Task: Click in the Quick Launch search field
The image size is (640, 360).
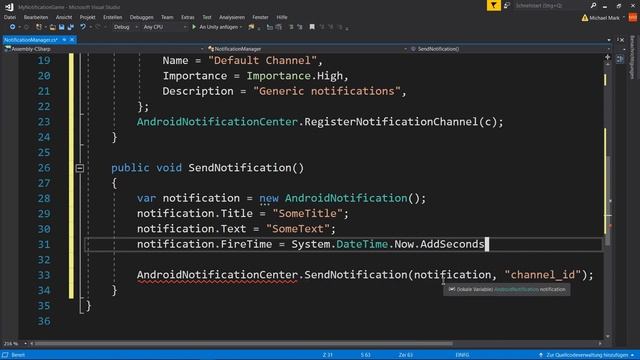Action: point(550,5)
